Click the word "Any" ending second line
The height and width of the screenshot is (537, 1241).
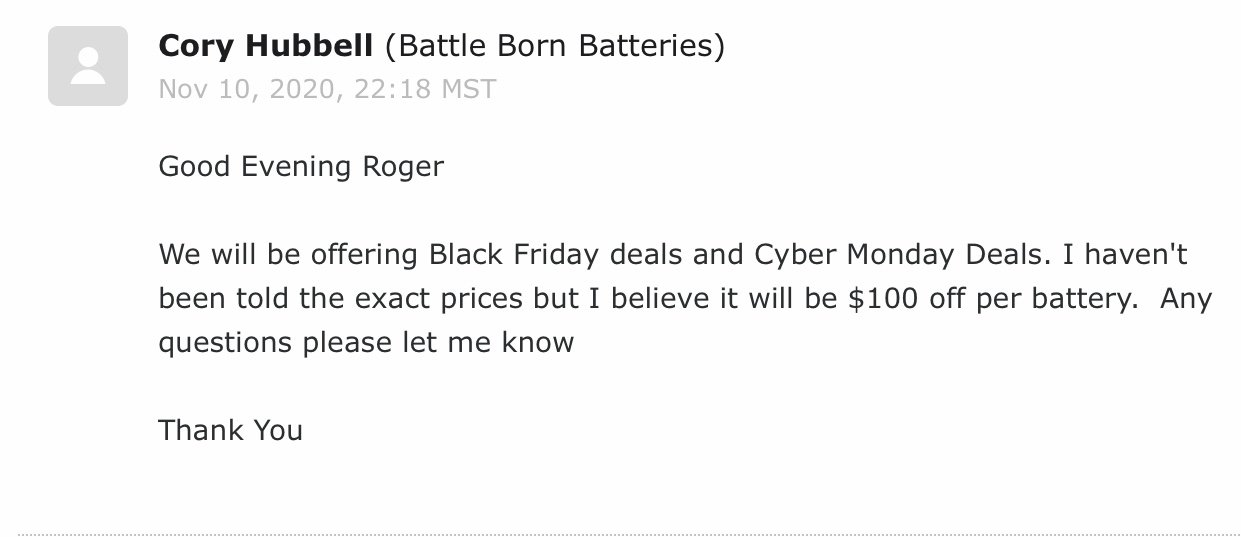(x=1186, y=299)
